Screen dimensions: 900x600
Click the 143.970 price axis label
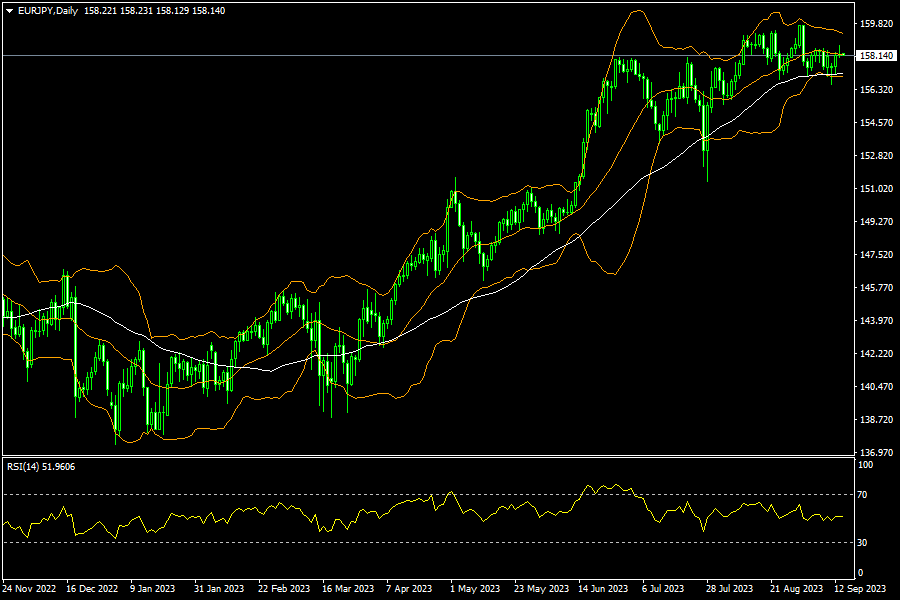[877, 320]
